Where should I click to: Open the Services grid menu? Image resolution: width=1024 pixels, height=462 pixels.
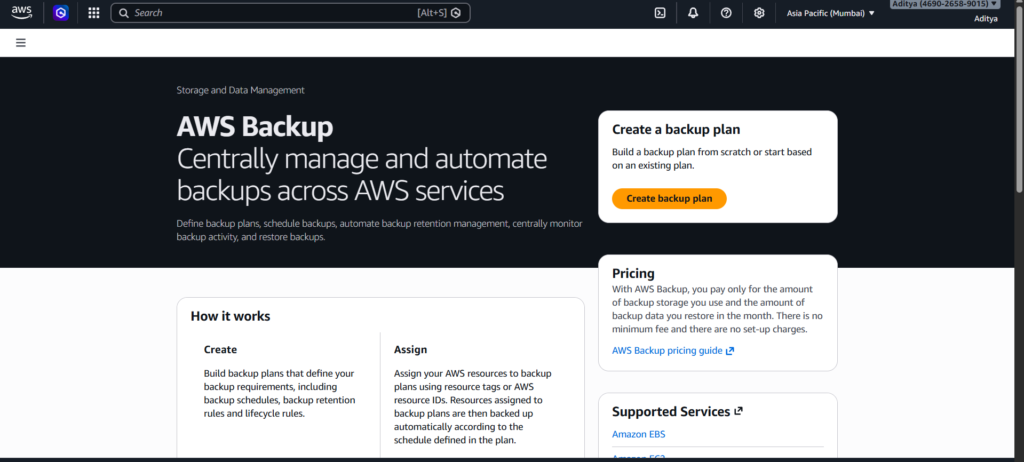pyautogui.click(x=94, y=13)
